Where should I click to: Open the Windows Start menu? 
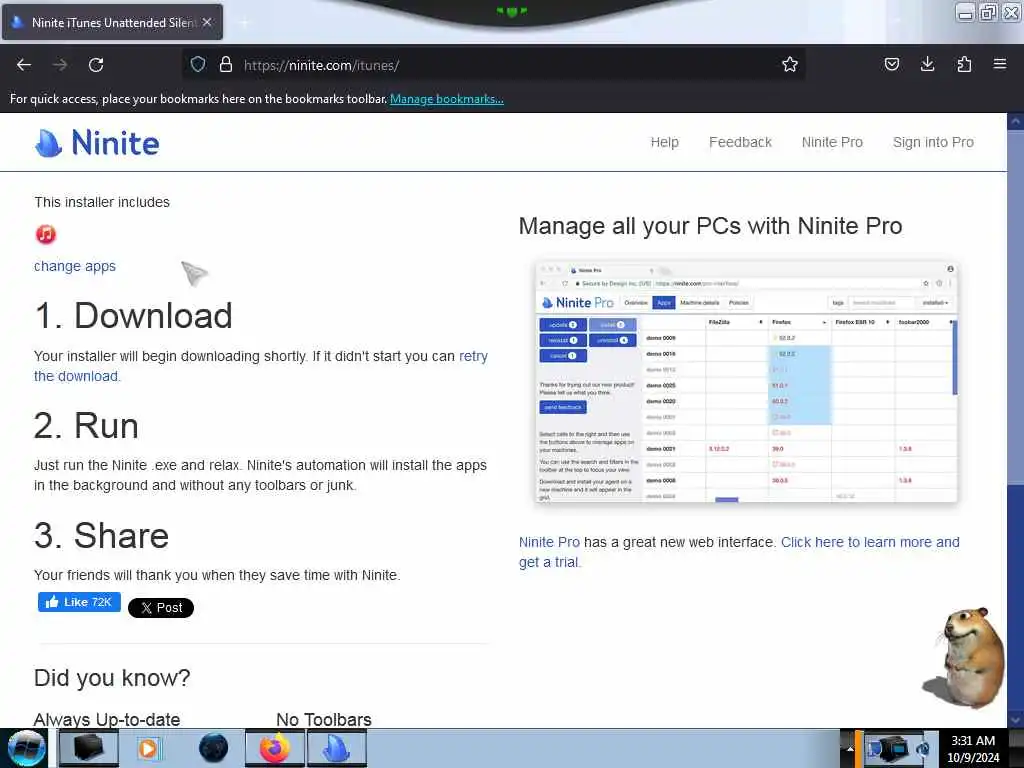(x=26, y=748)
